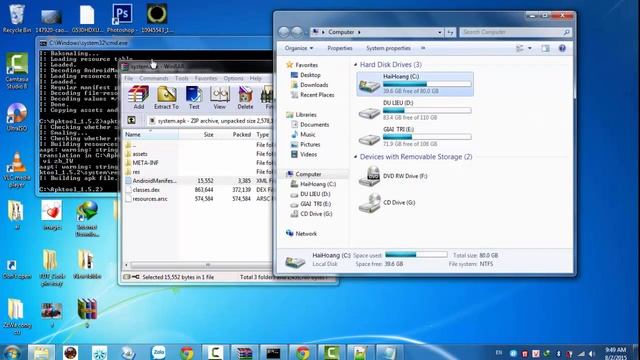Click the View icon in WinRAR toolbar
Image resolution: width=640 pixels, height=360 pixels.
pyautogui.click(x=220, y=98)
